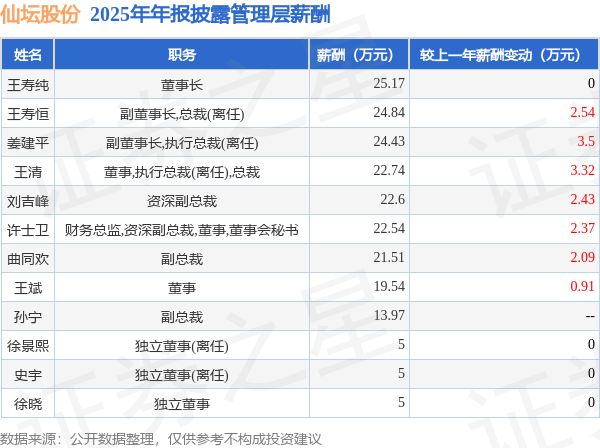This screenshot has width=600, height=448.
Task: Click change value 0 in 徐景熙's row
Action: click(x=591, y=345)
